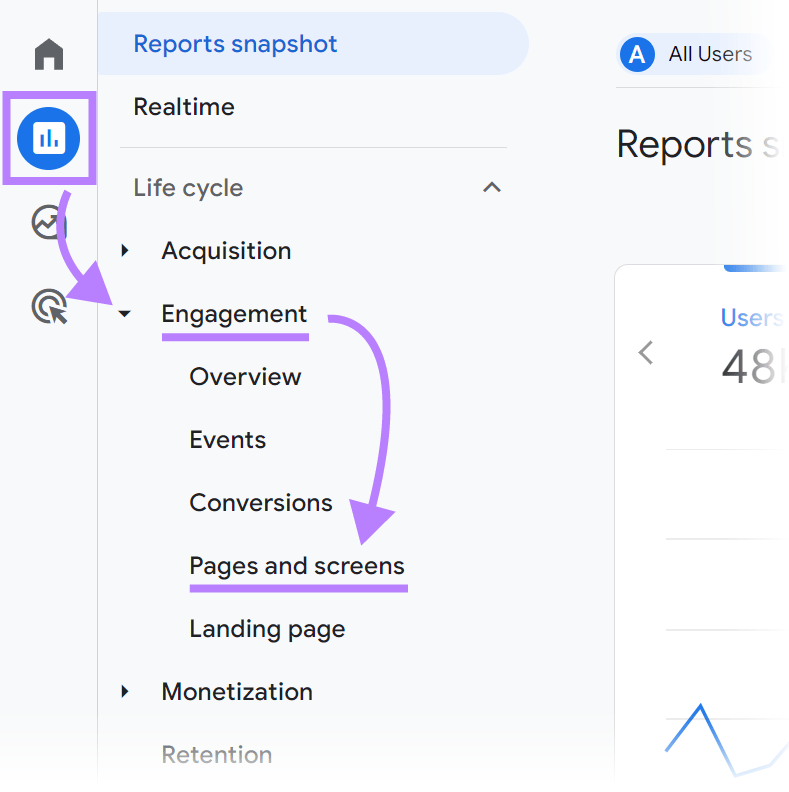Click the previous card left chevron
The height and width of the screenshot is (792, 789).
(x=646, y=353)
